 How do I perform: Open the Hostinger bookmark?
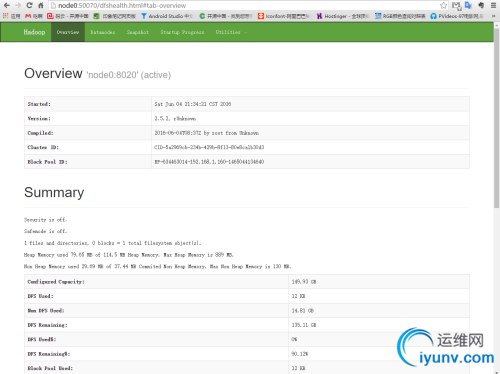[343, 16]
